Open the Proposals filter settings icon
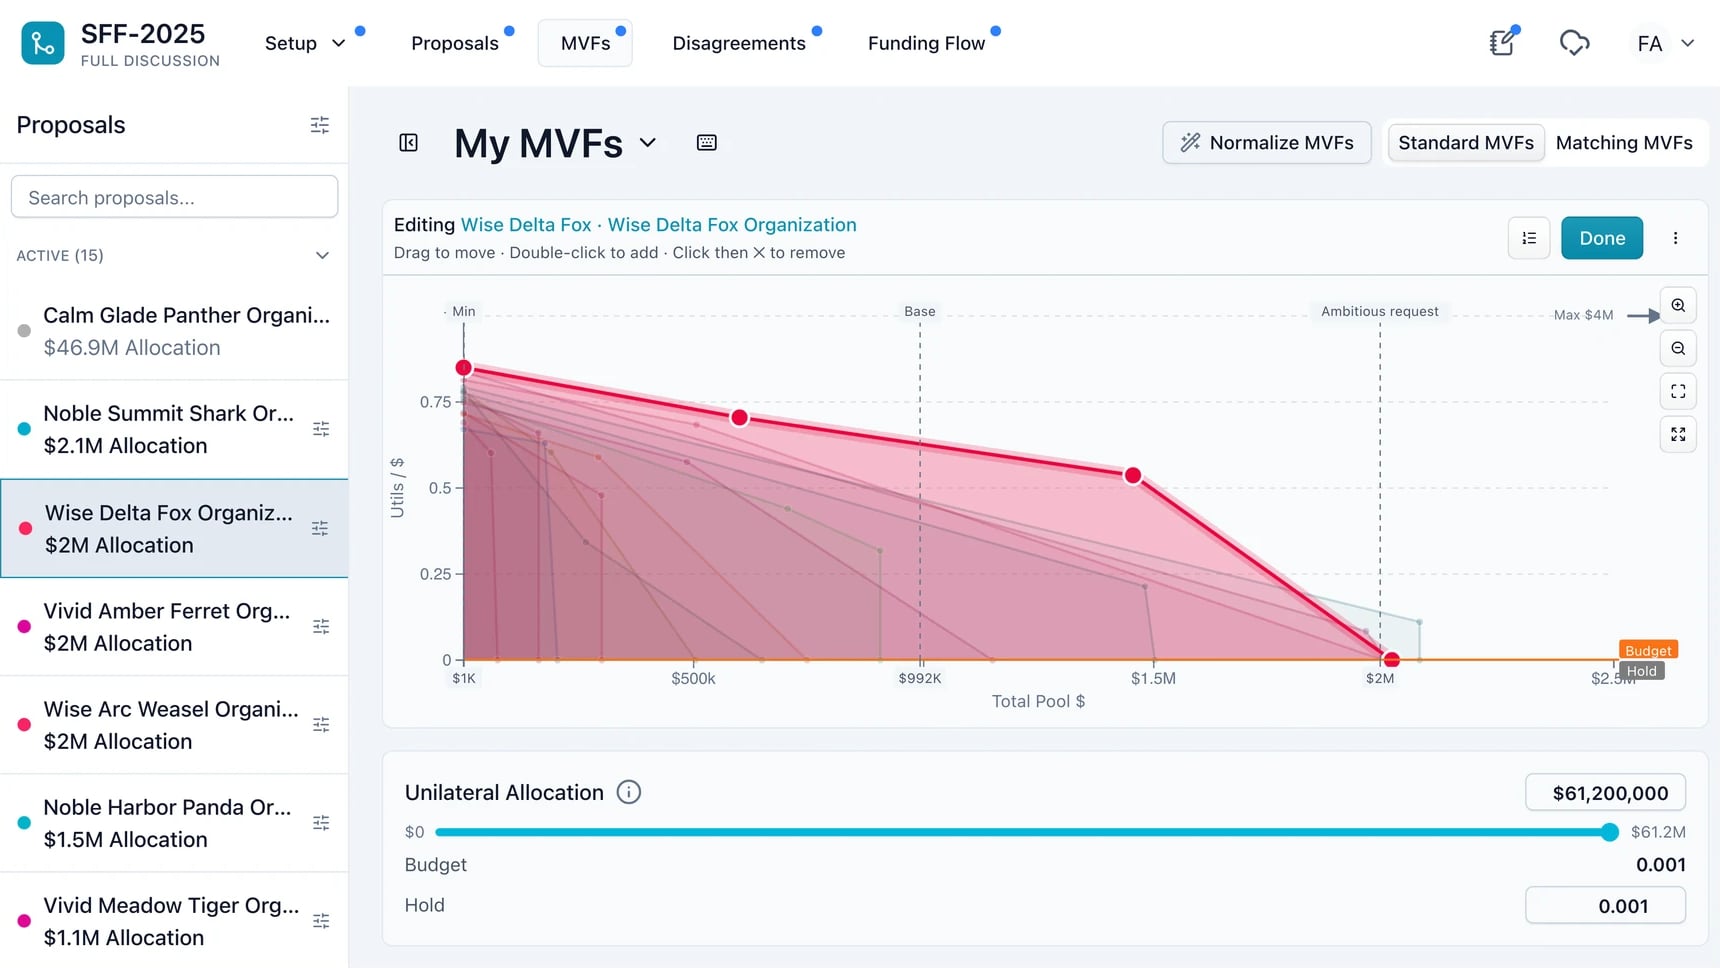This screenshot has height=968, width=1720. click(x=320, y=125)
